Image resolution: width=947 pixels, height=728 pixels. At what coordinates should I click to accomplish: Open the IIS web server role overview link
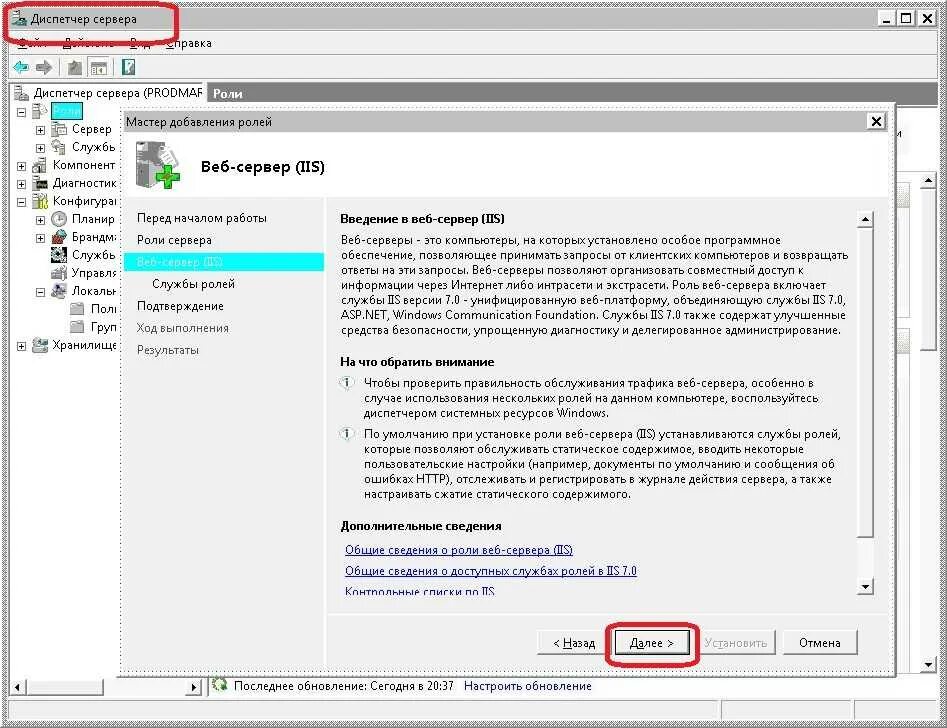(x=458, y=550)
